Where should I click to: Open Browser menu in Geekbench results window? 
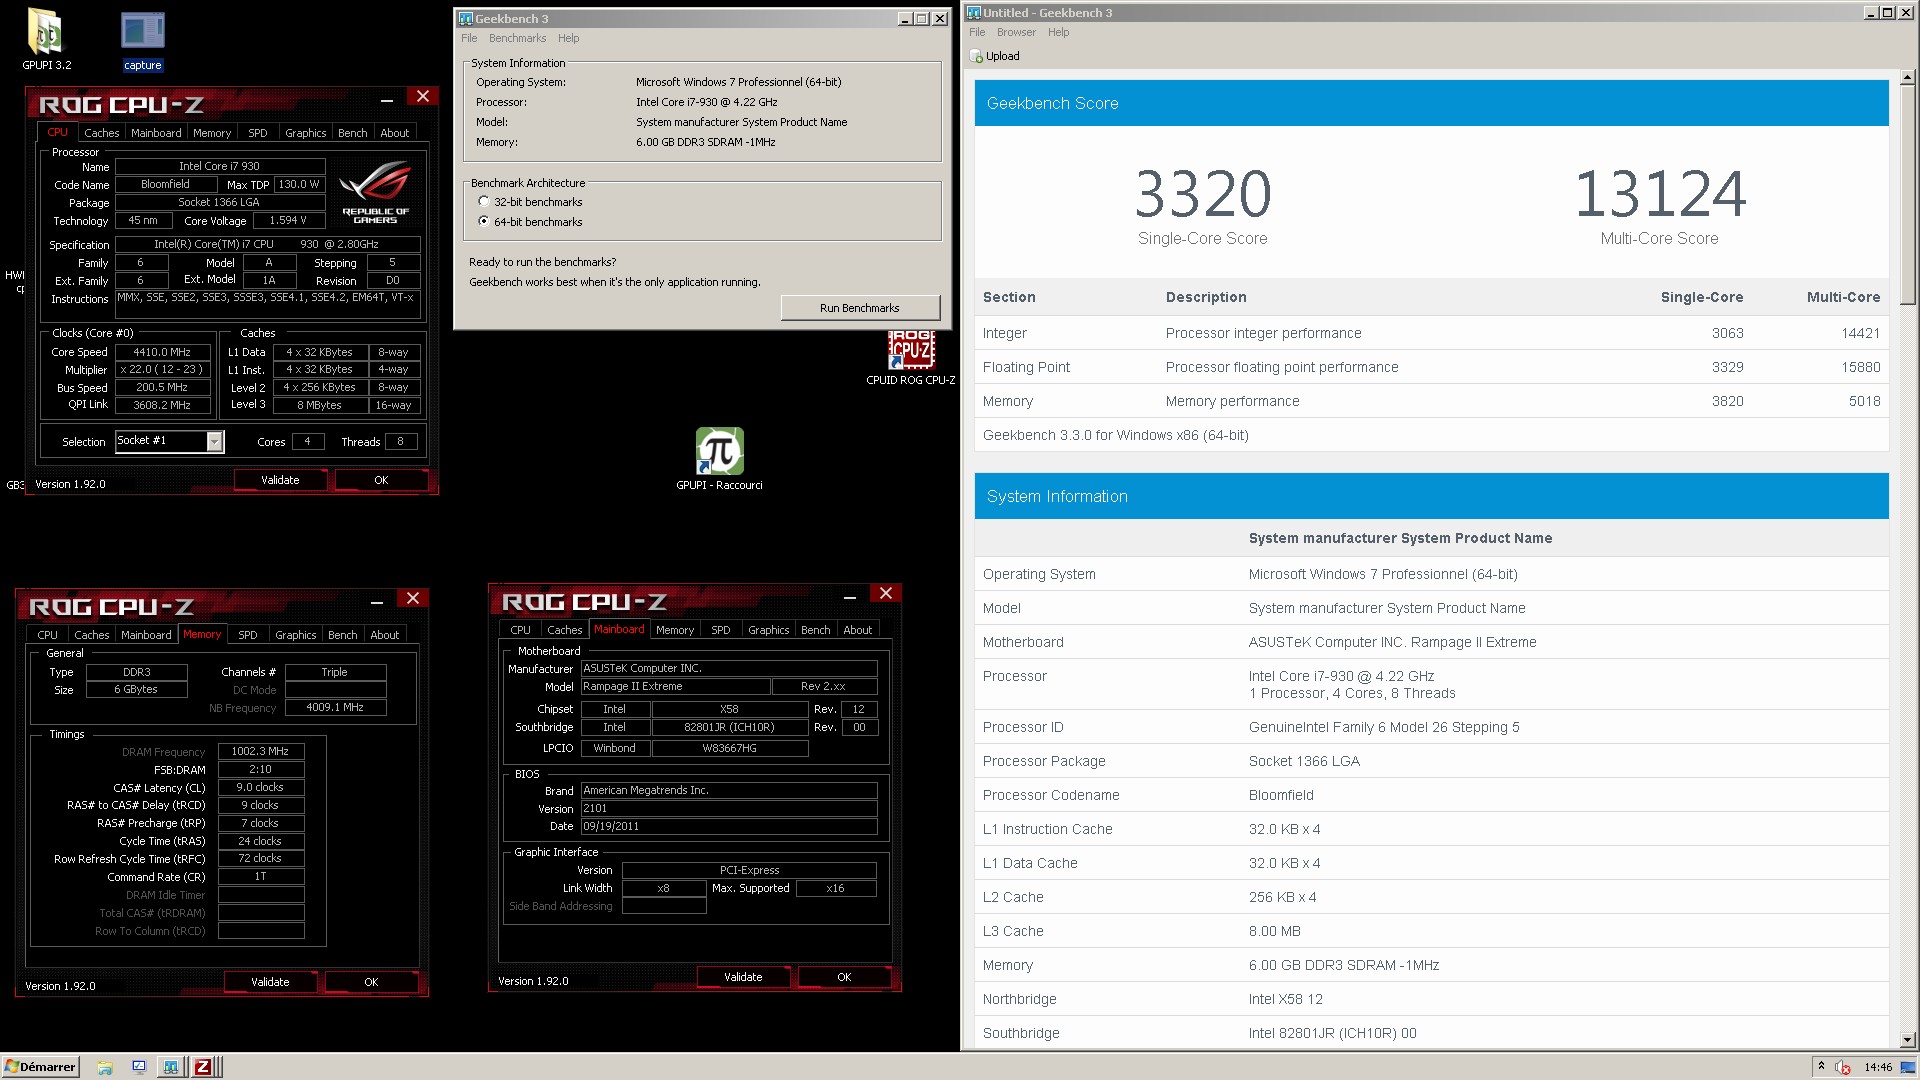tap(1016, 32)
